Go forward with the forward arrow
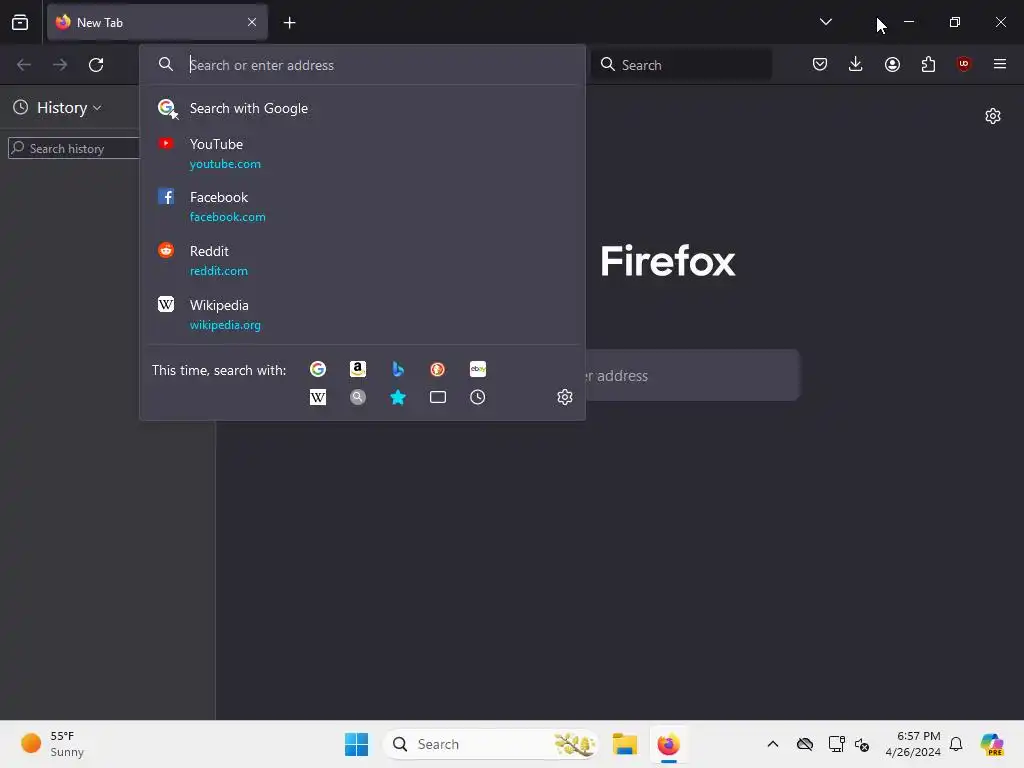Screen dimensions: 1024x768 pyautogui.click(x=60, y=65)
